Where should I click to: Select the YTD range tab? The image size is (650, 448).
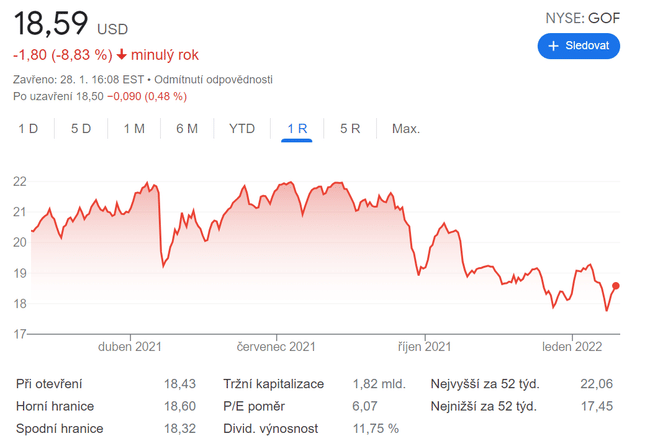[242, 129]
